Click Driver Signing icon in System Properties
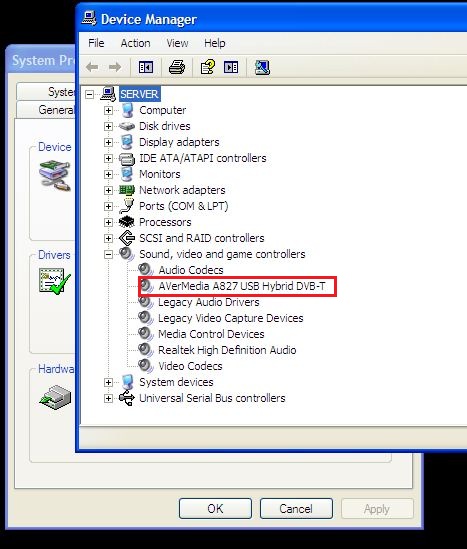467x549 pixels. click(x=55, y=280)
